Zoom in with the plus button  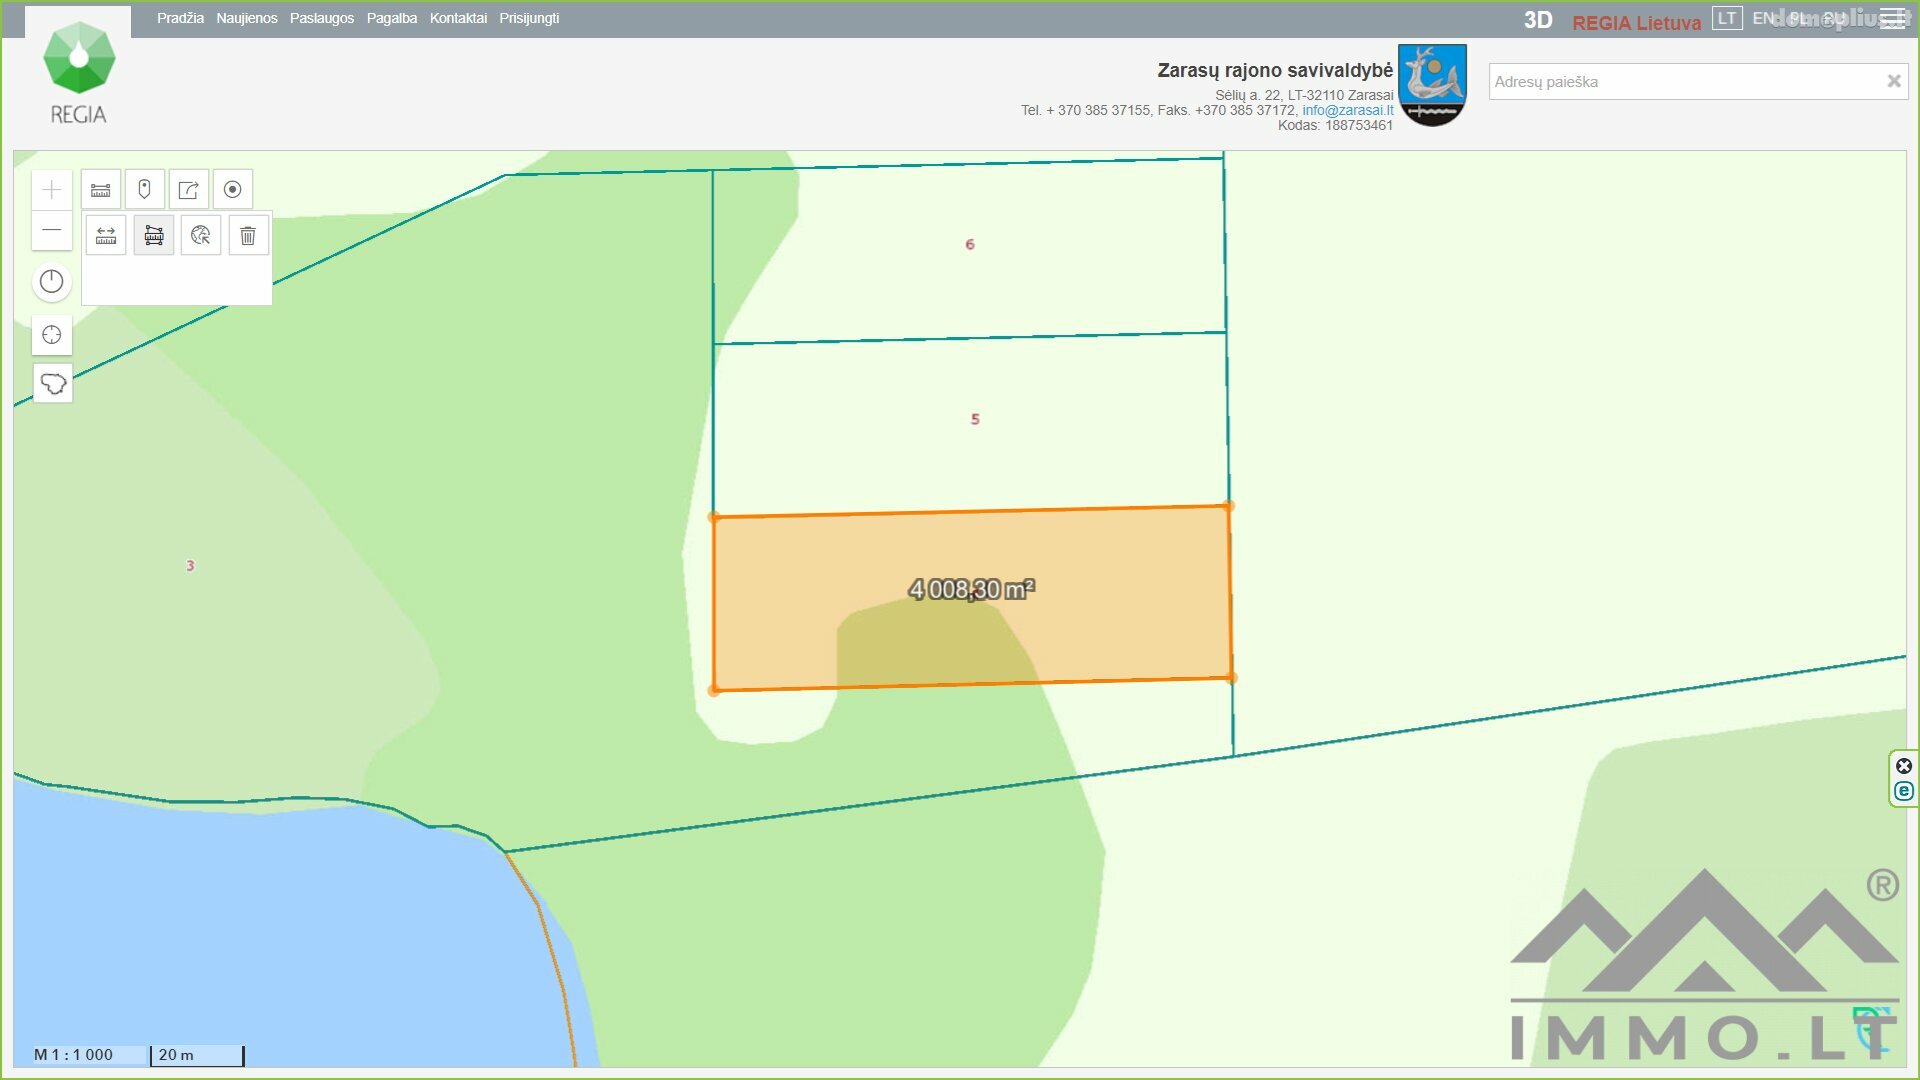52,190
